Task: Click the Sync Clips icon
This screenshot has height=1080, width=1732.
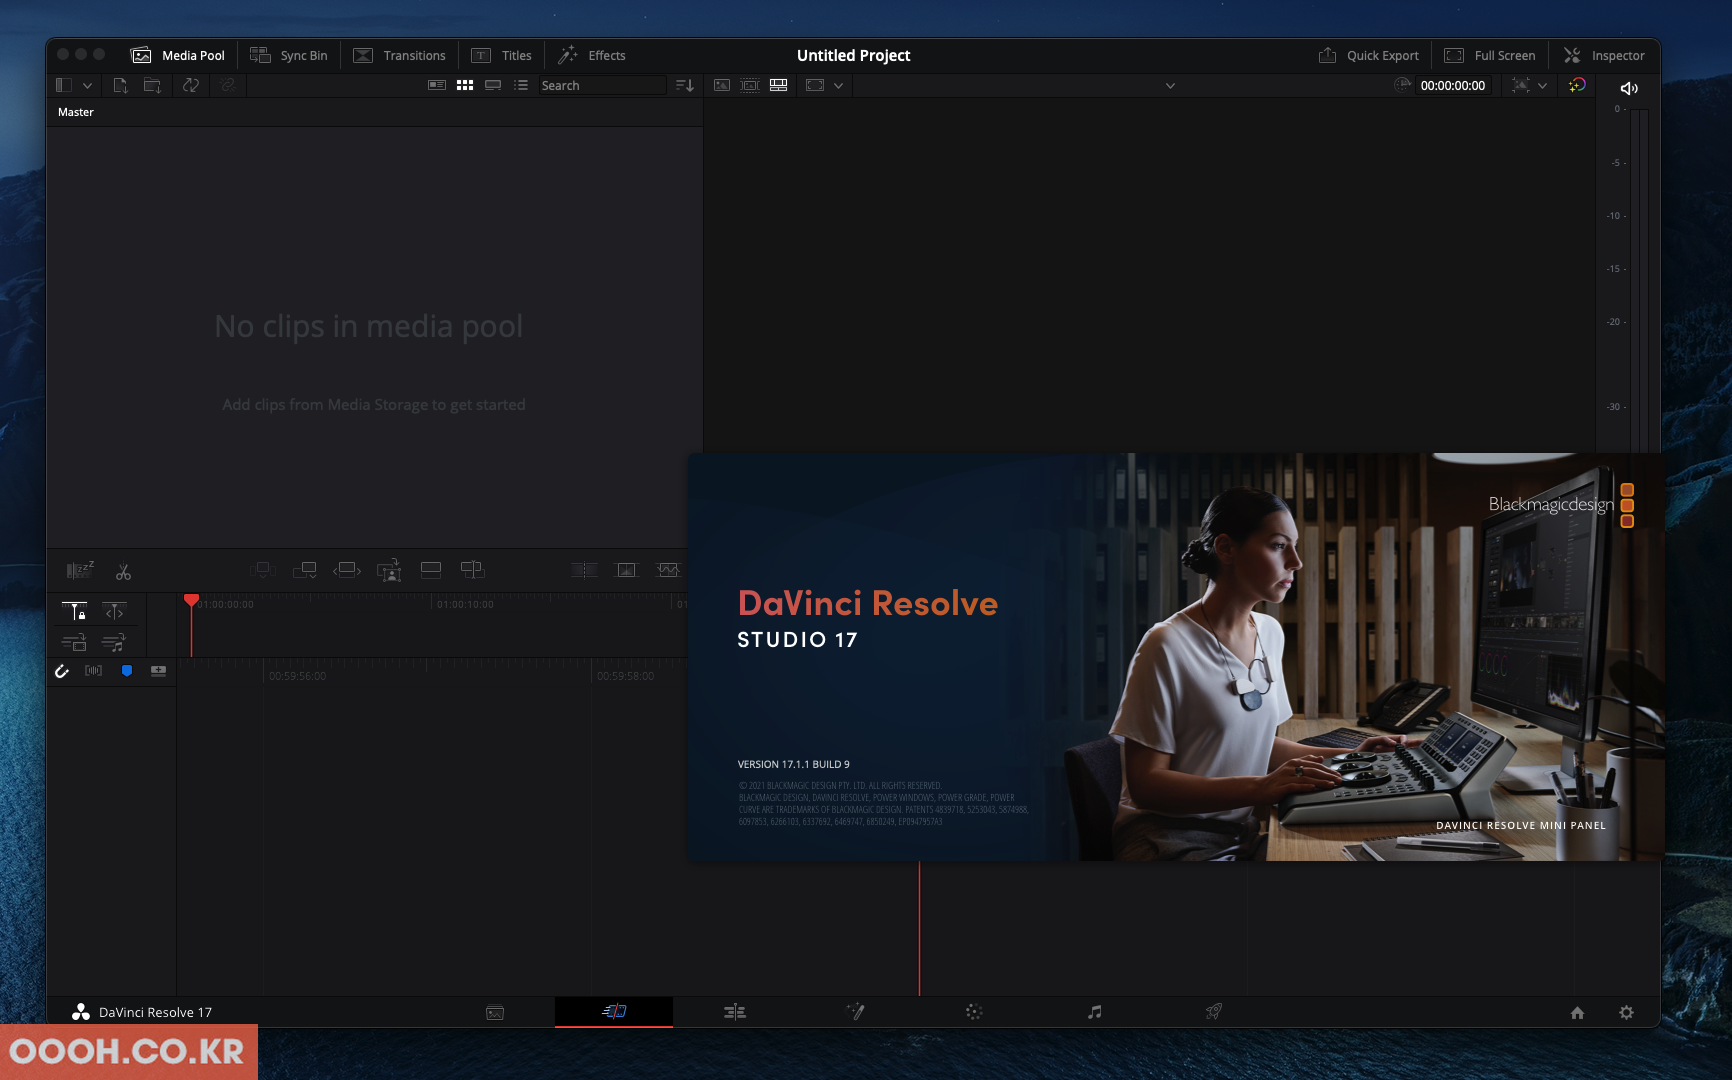Action: [x=190, y=86]
